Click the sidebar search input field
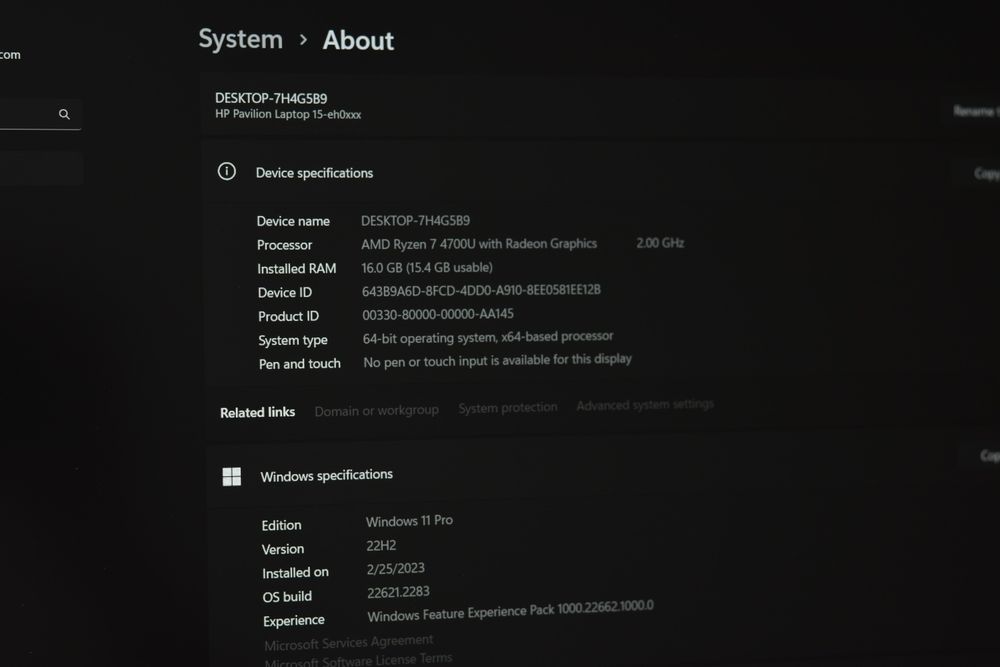The width and height of the screenshot is (1000, 667). click(40, 115)
